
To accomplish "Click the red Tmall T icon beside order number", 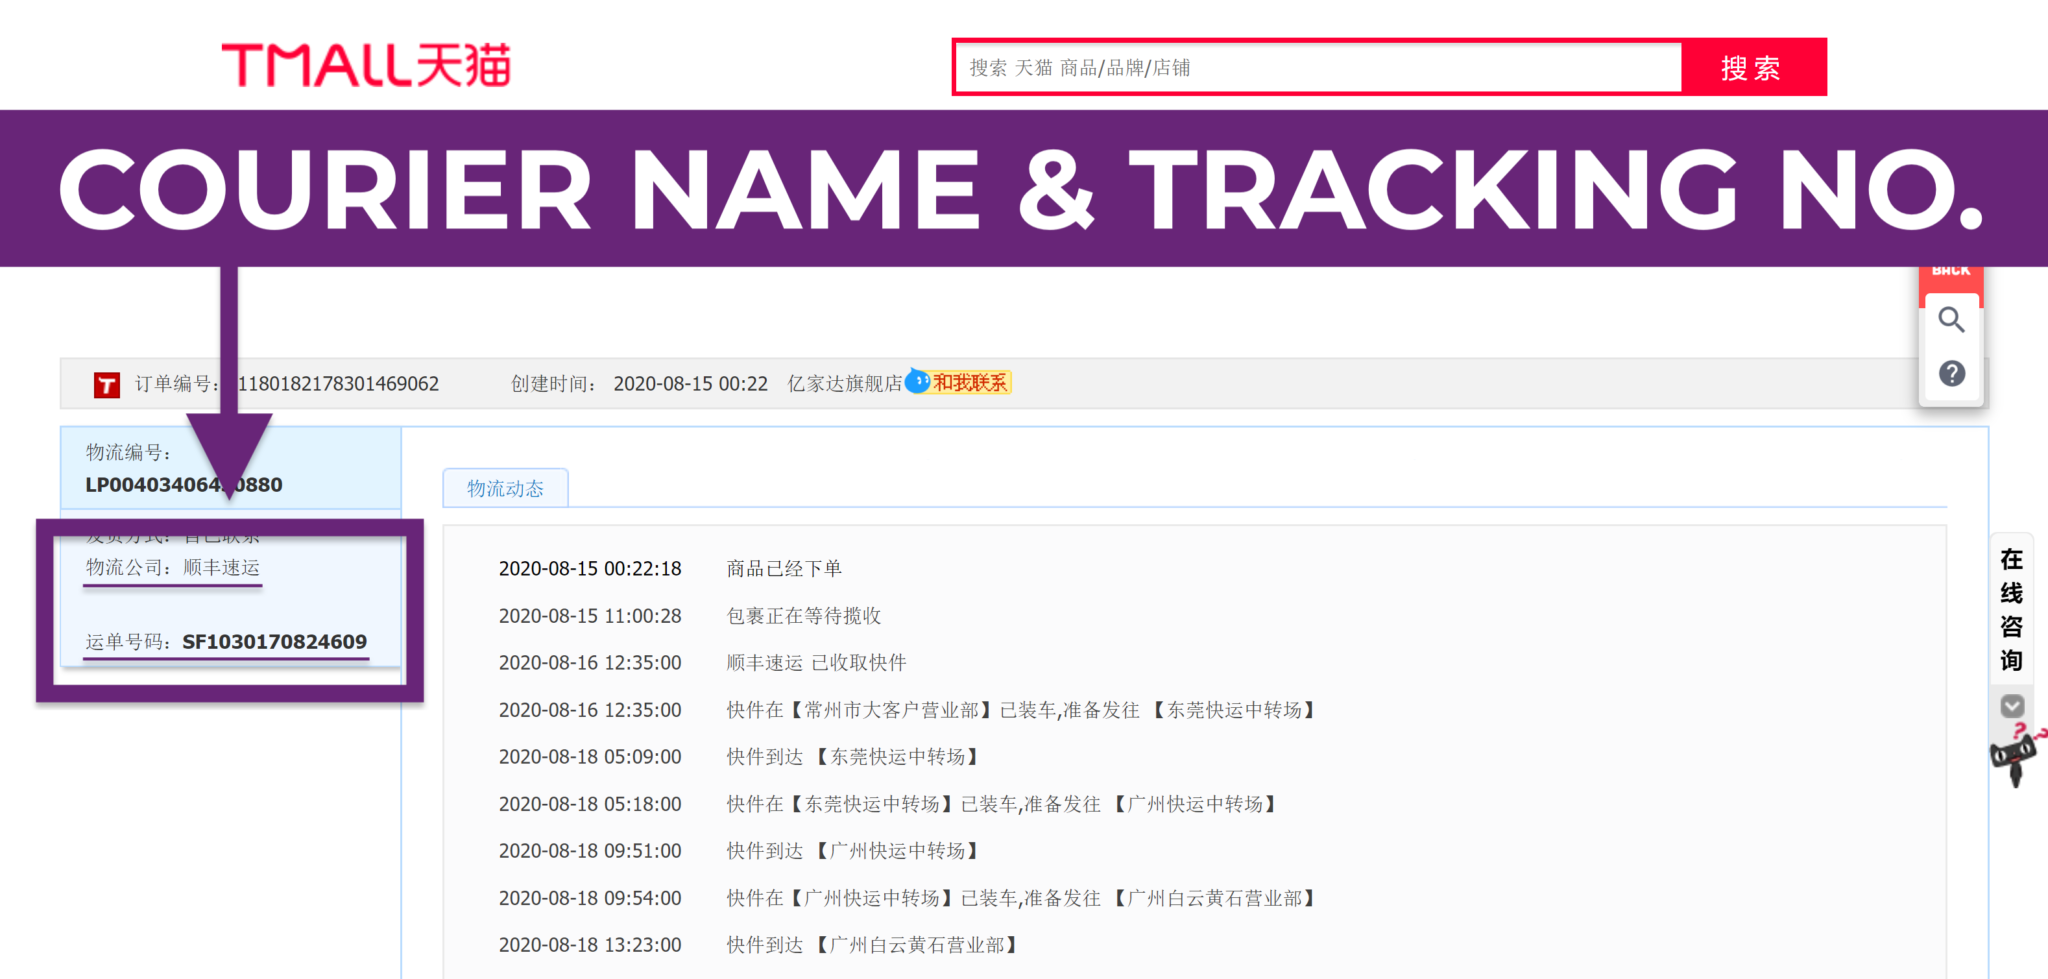I will tap(105, 383).
